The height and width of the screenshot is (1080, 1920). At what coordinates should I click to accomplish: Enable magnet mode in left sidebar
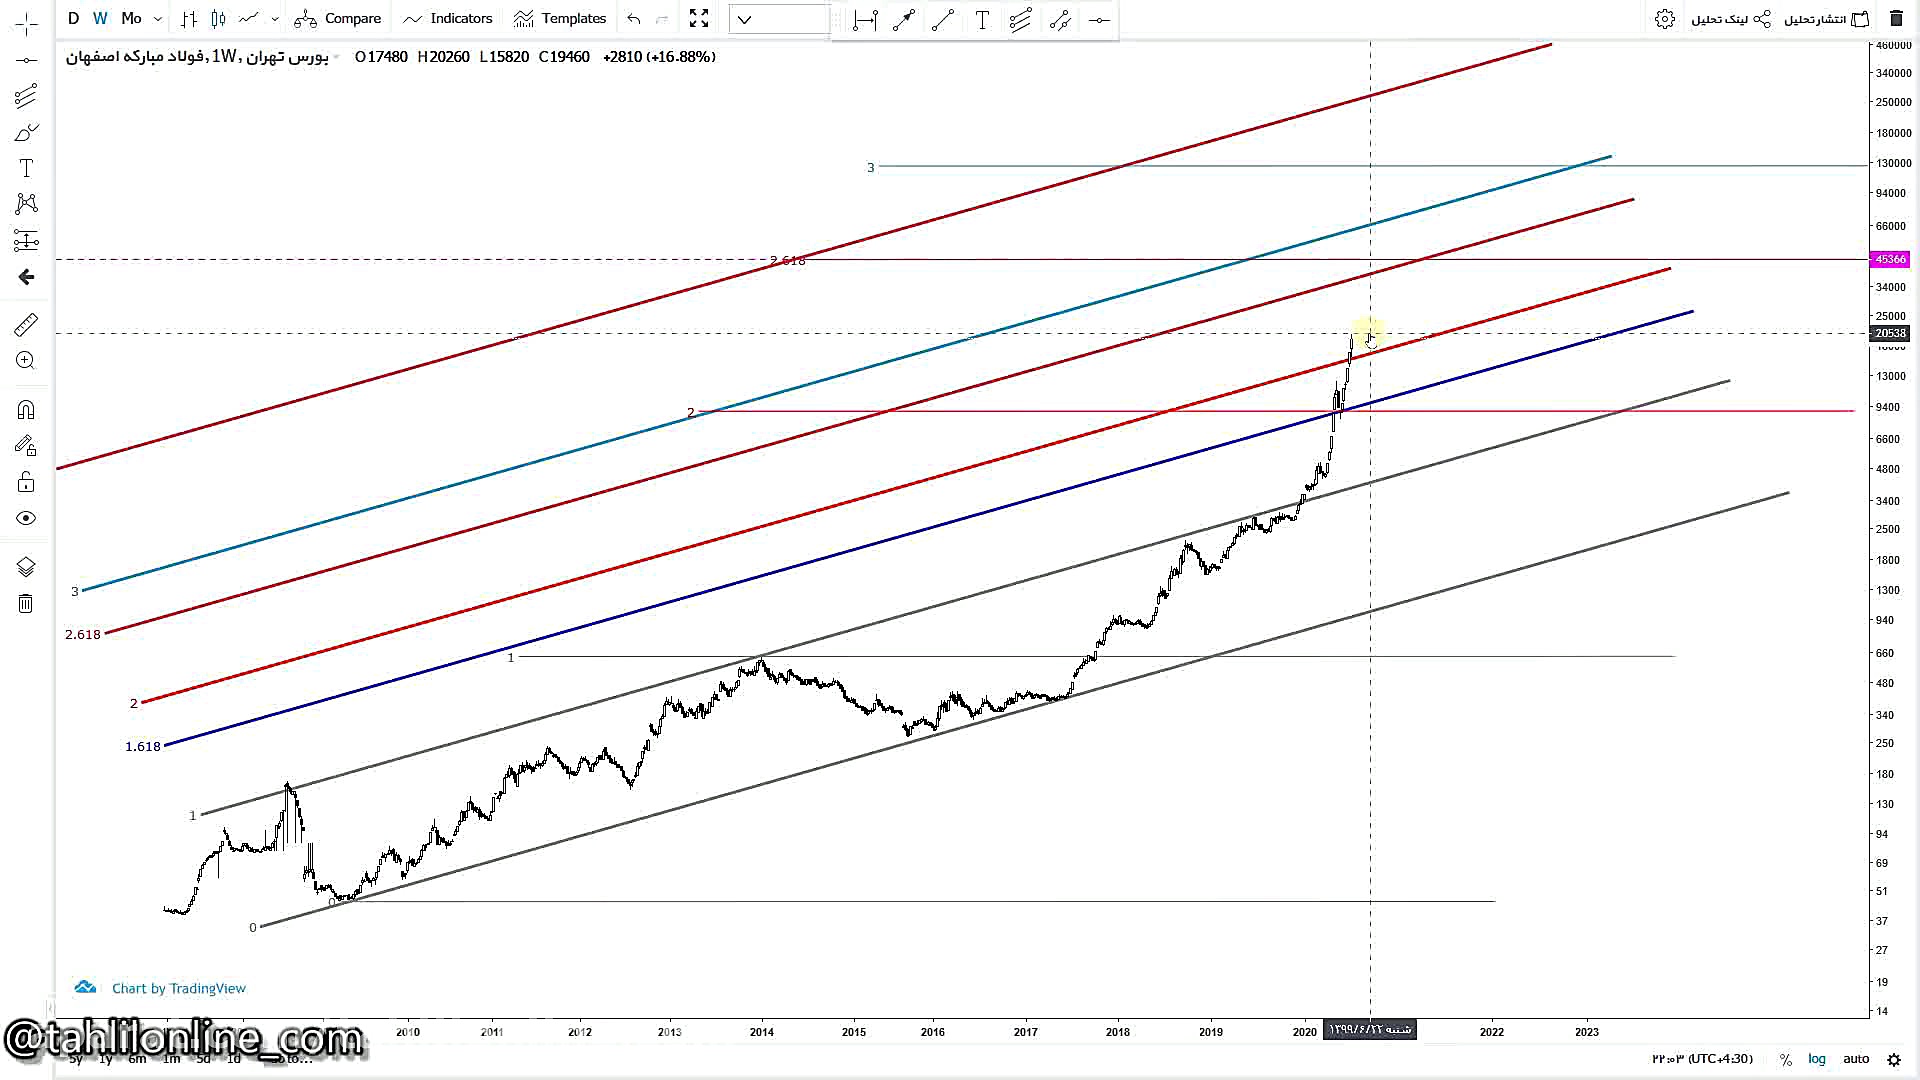point(26,410)
